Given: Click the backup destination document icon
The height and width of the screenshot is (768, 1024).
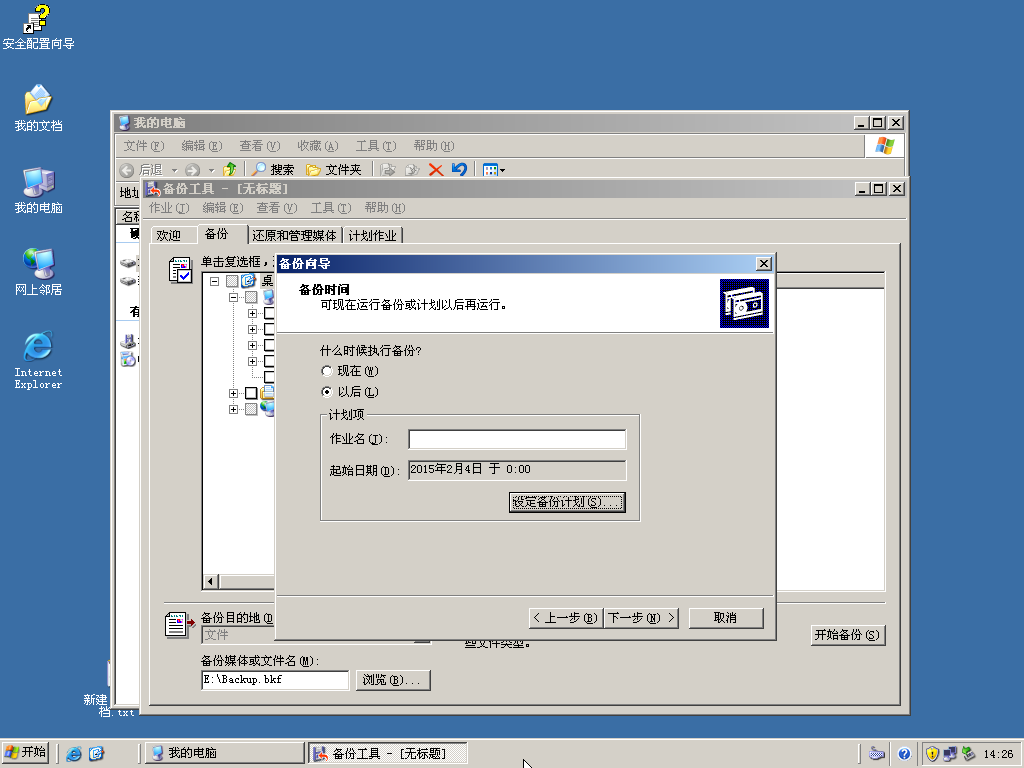Looking at the screenshot, I should tap(180, 624).
